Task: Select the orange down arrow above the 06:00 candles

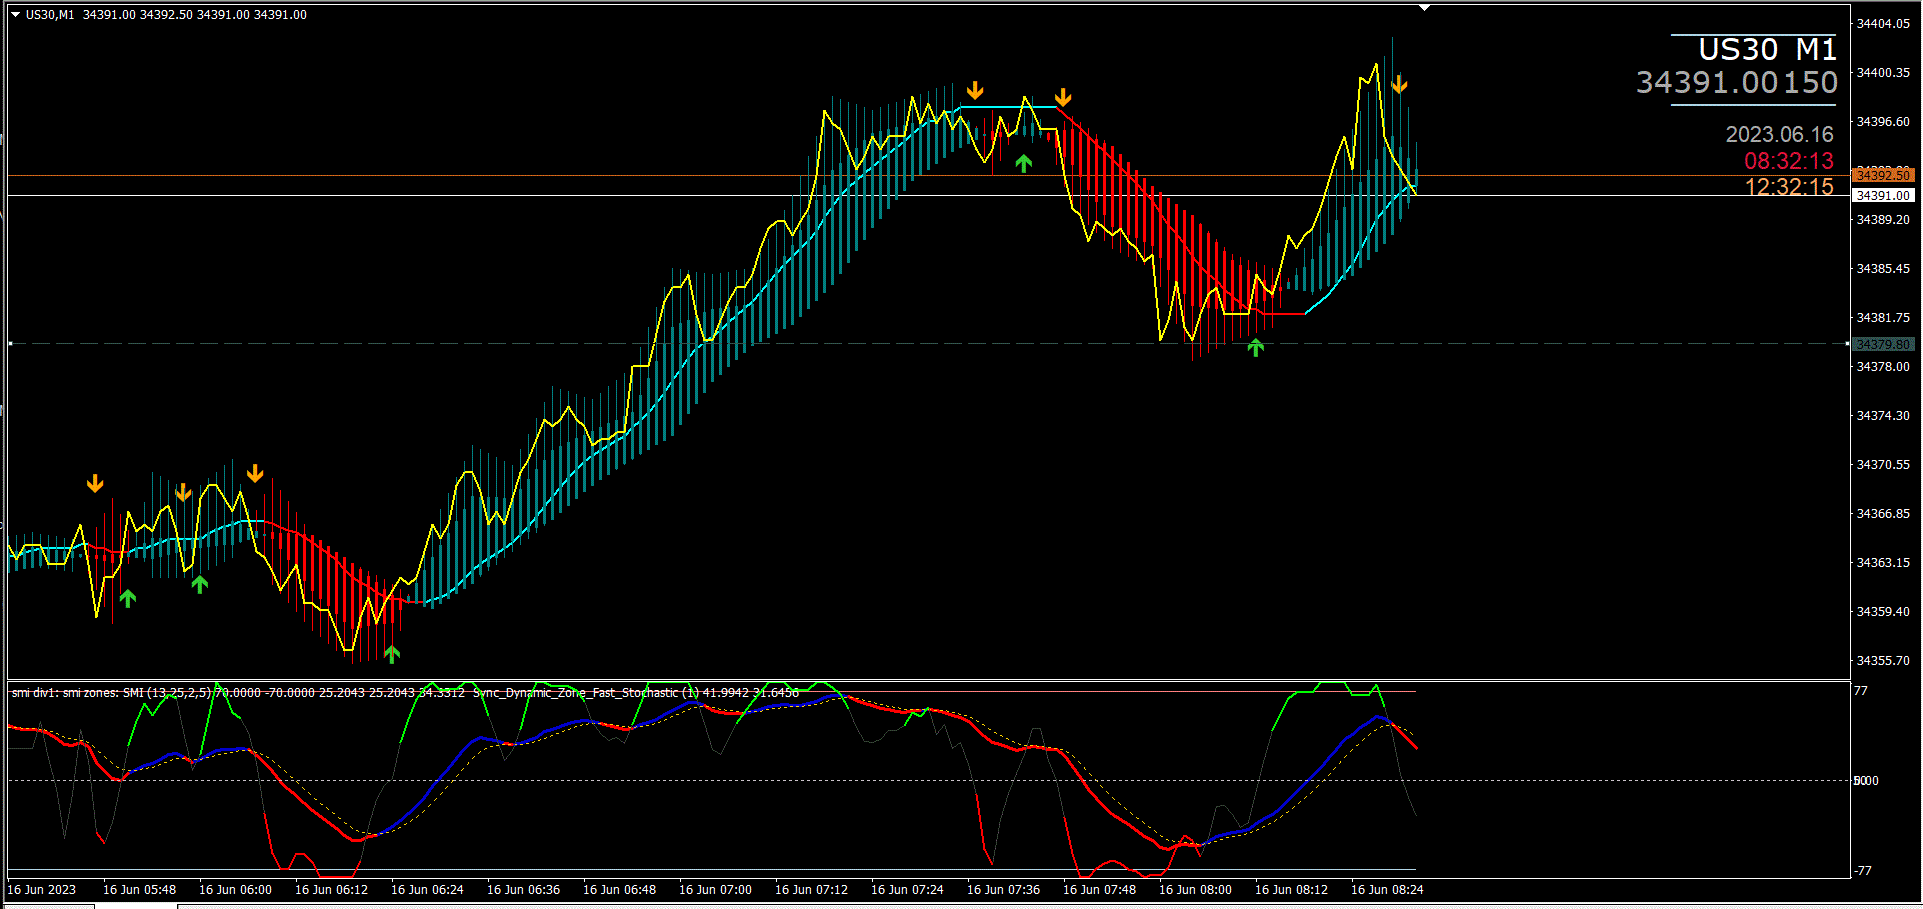Action: [255, 473]
